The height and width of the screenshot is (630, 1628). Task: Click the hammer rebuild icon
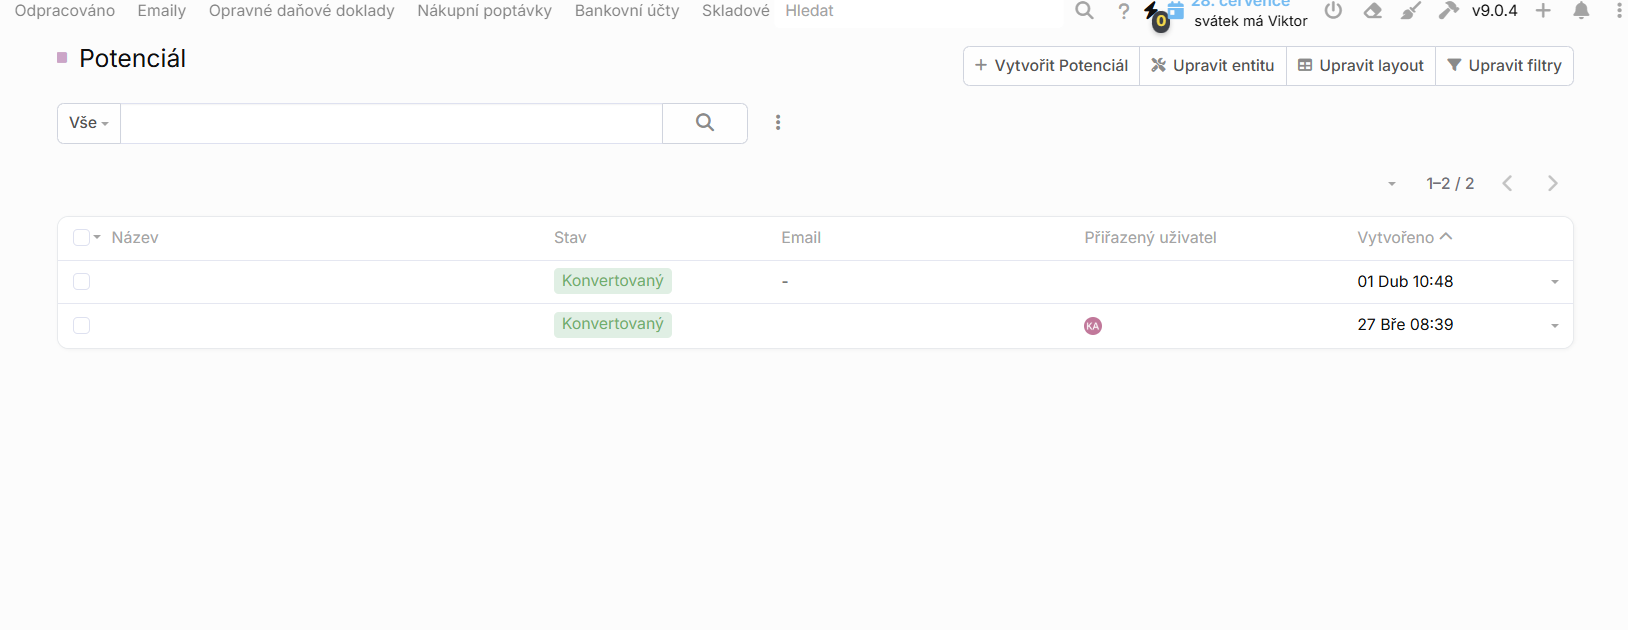[x=1448, y=11]
